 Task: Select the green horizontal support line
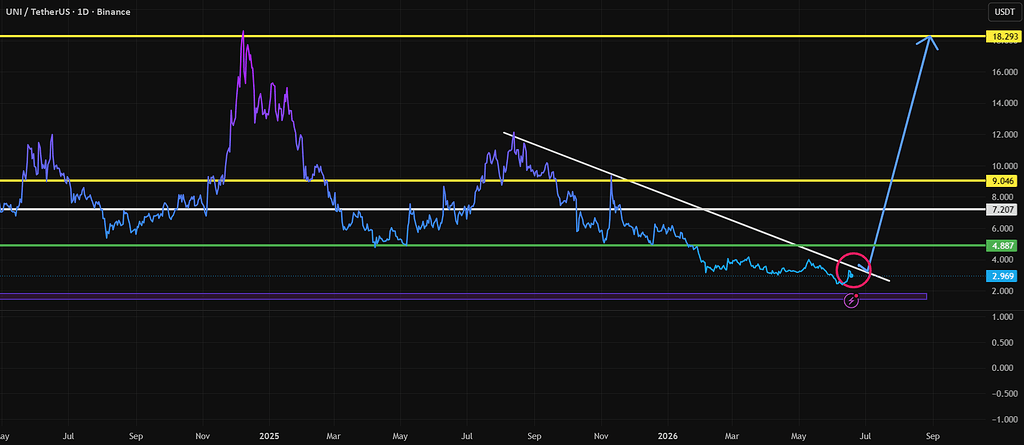[x=493, y=246]
